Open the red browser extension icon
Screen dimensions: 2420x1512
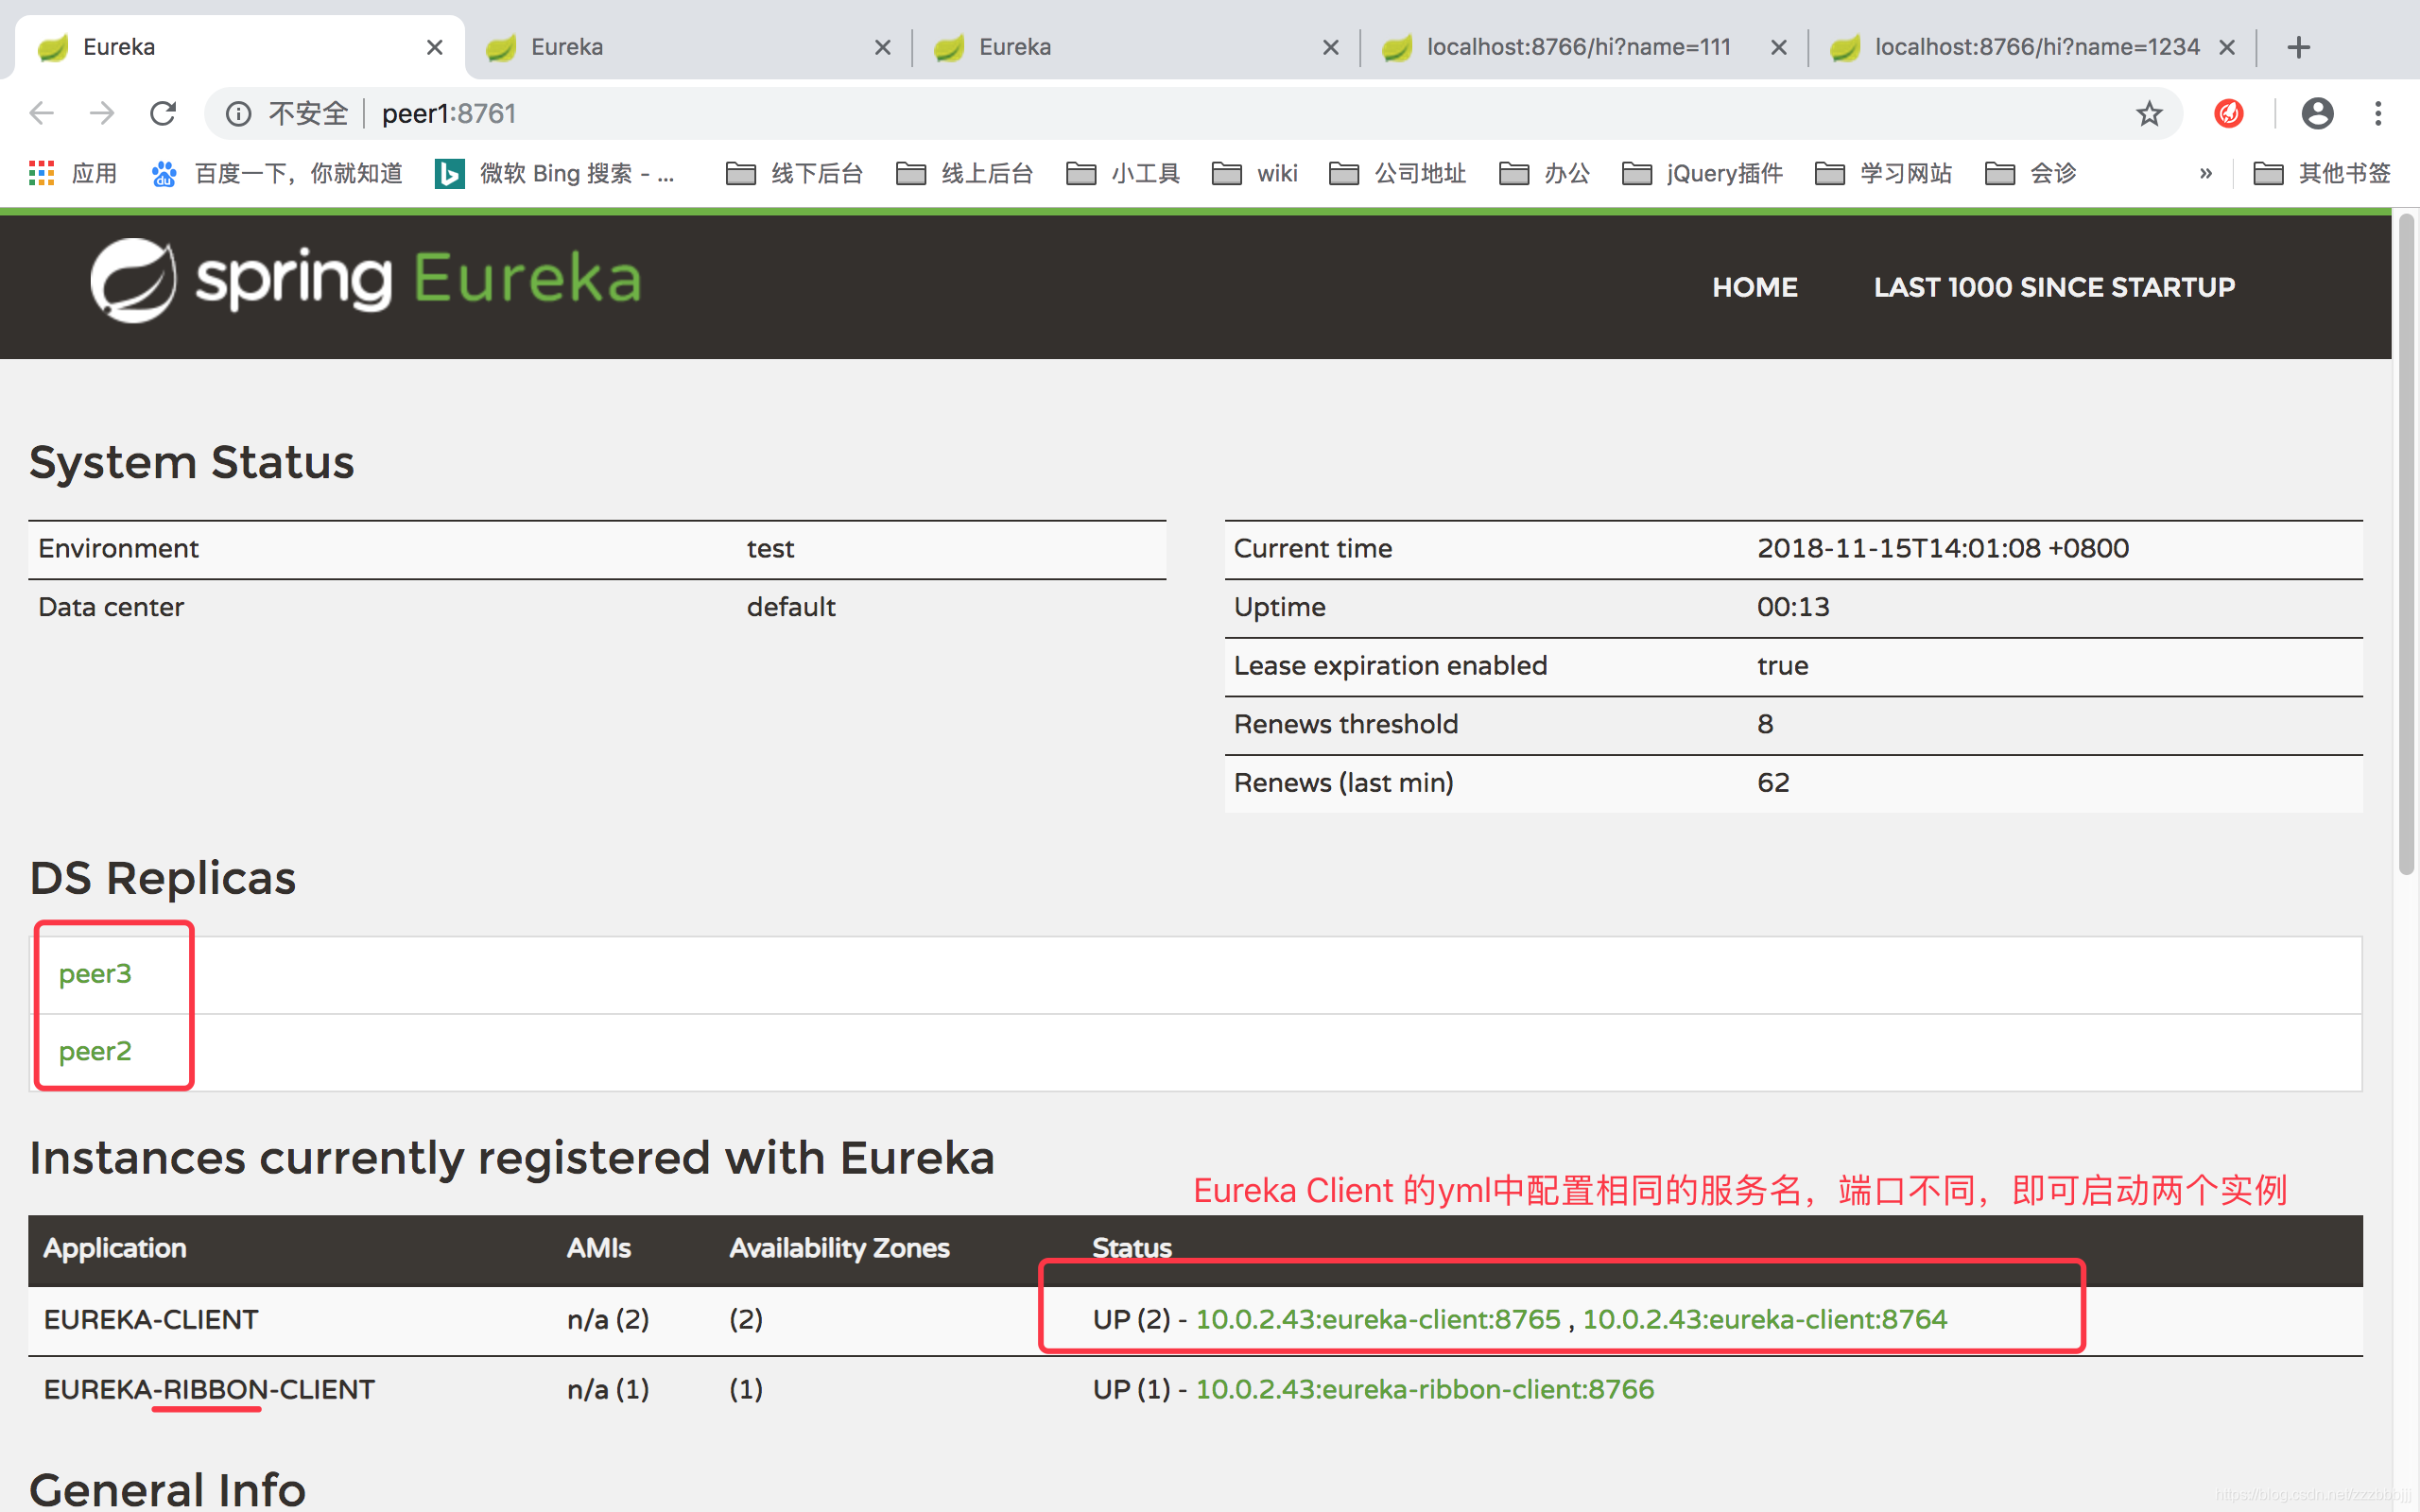click(2228, 114)
